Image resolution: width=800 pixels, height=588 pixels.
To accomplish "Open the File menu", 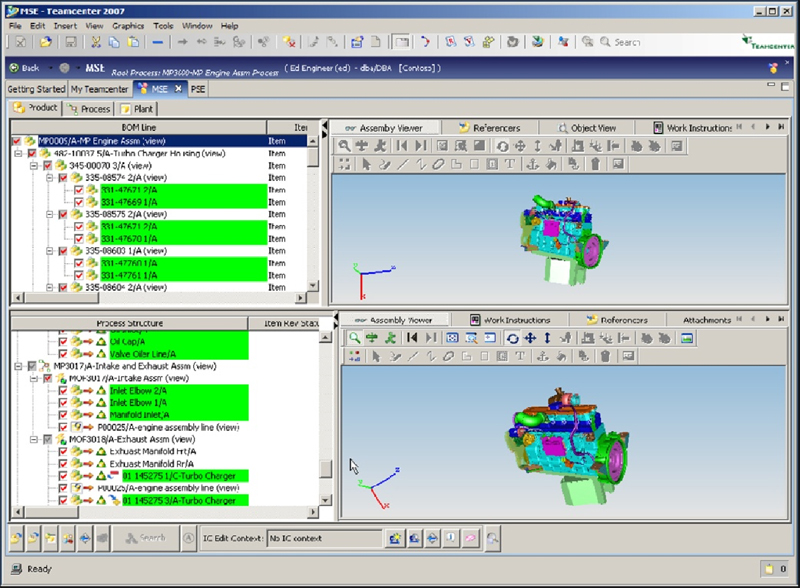I will 15,26.
